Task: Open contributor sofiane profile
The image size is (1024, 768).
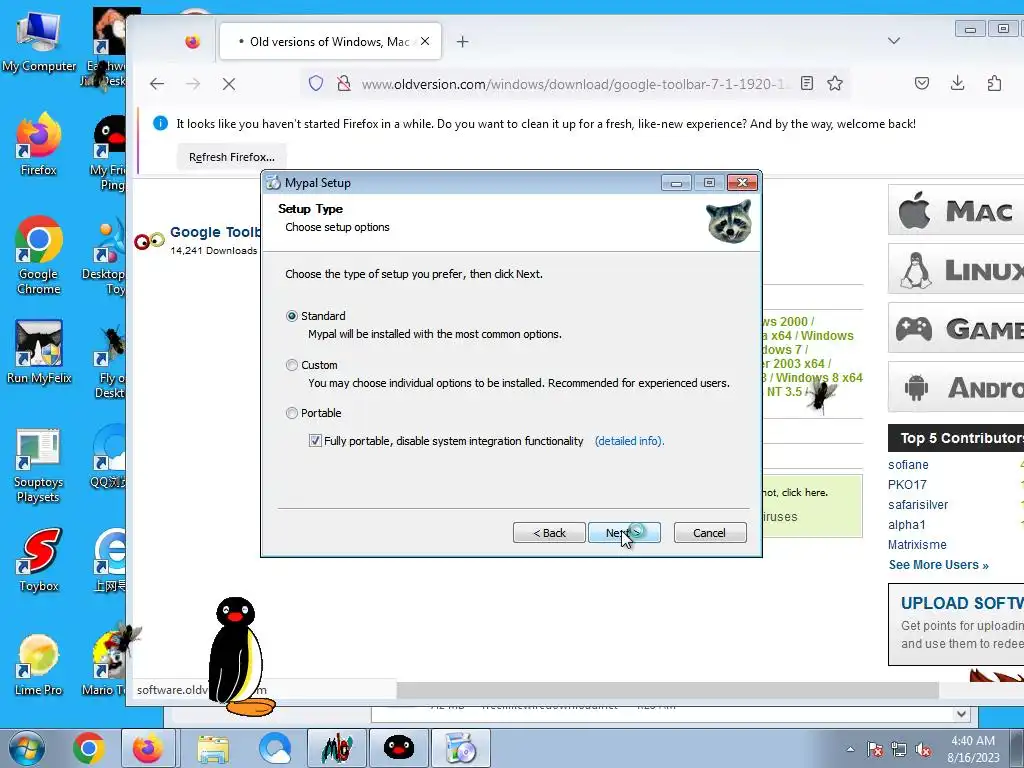Action: (908, 464)
